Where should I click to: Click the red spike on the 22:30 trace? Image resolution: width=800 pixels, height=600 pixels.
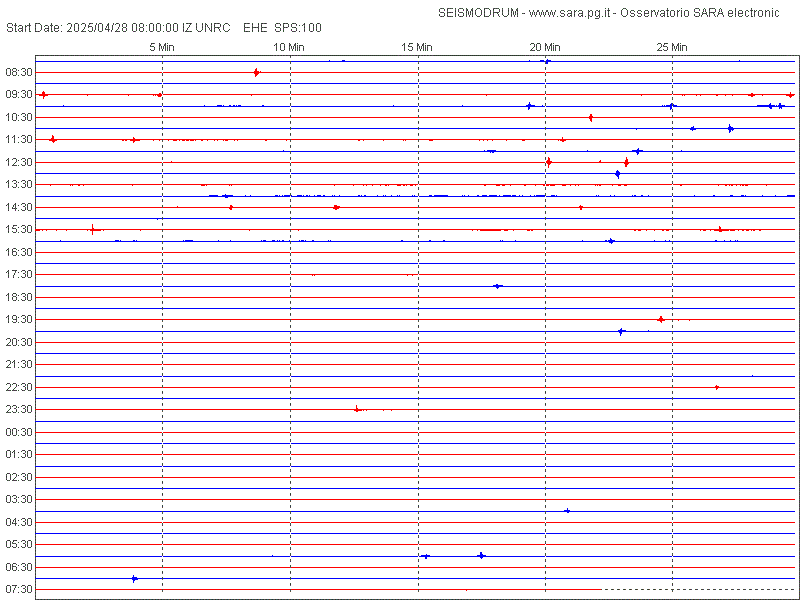(x=717, y=387)
